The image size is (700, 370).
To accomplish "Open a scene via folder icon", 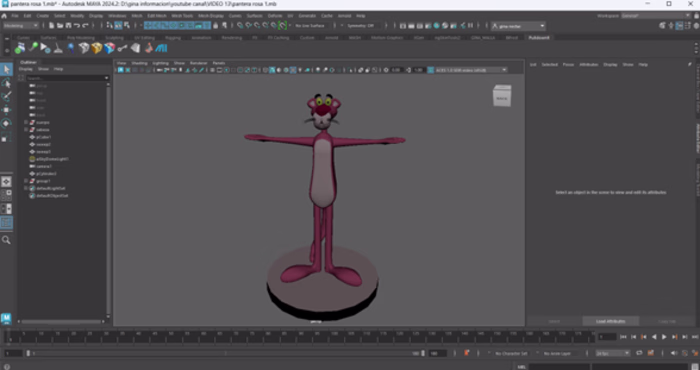I will (60, 25).
